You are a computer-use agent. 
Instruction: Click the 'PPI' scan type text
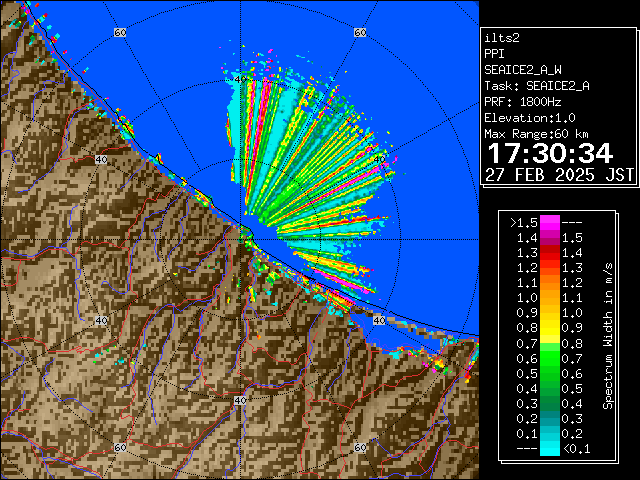coord(494,54)
